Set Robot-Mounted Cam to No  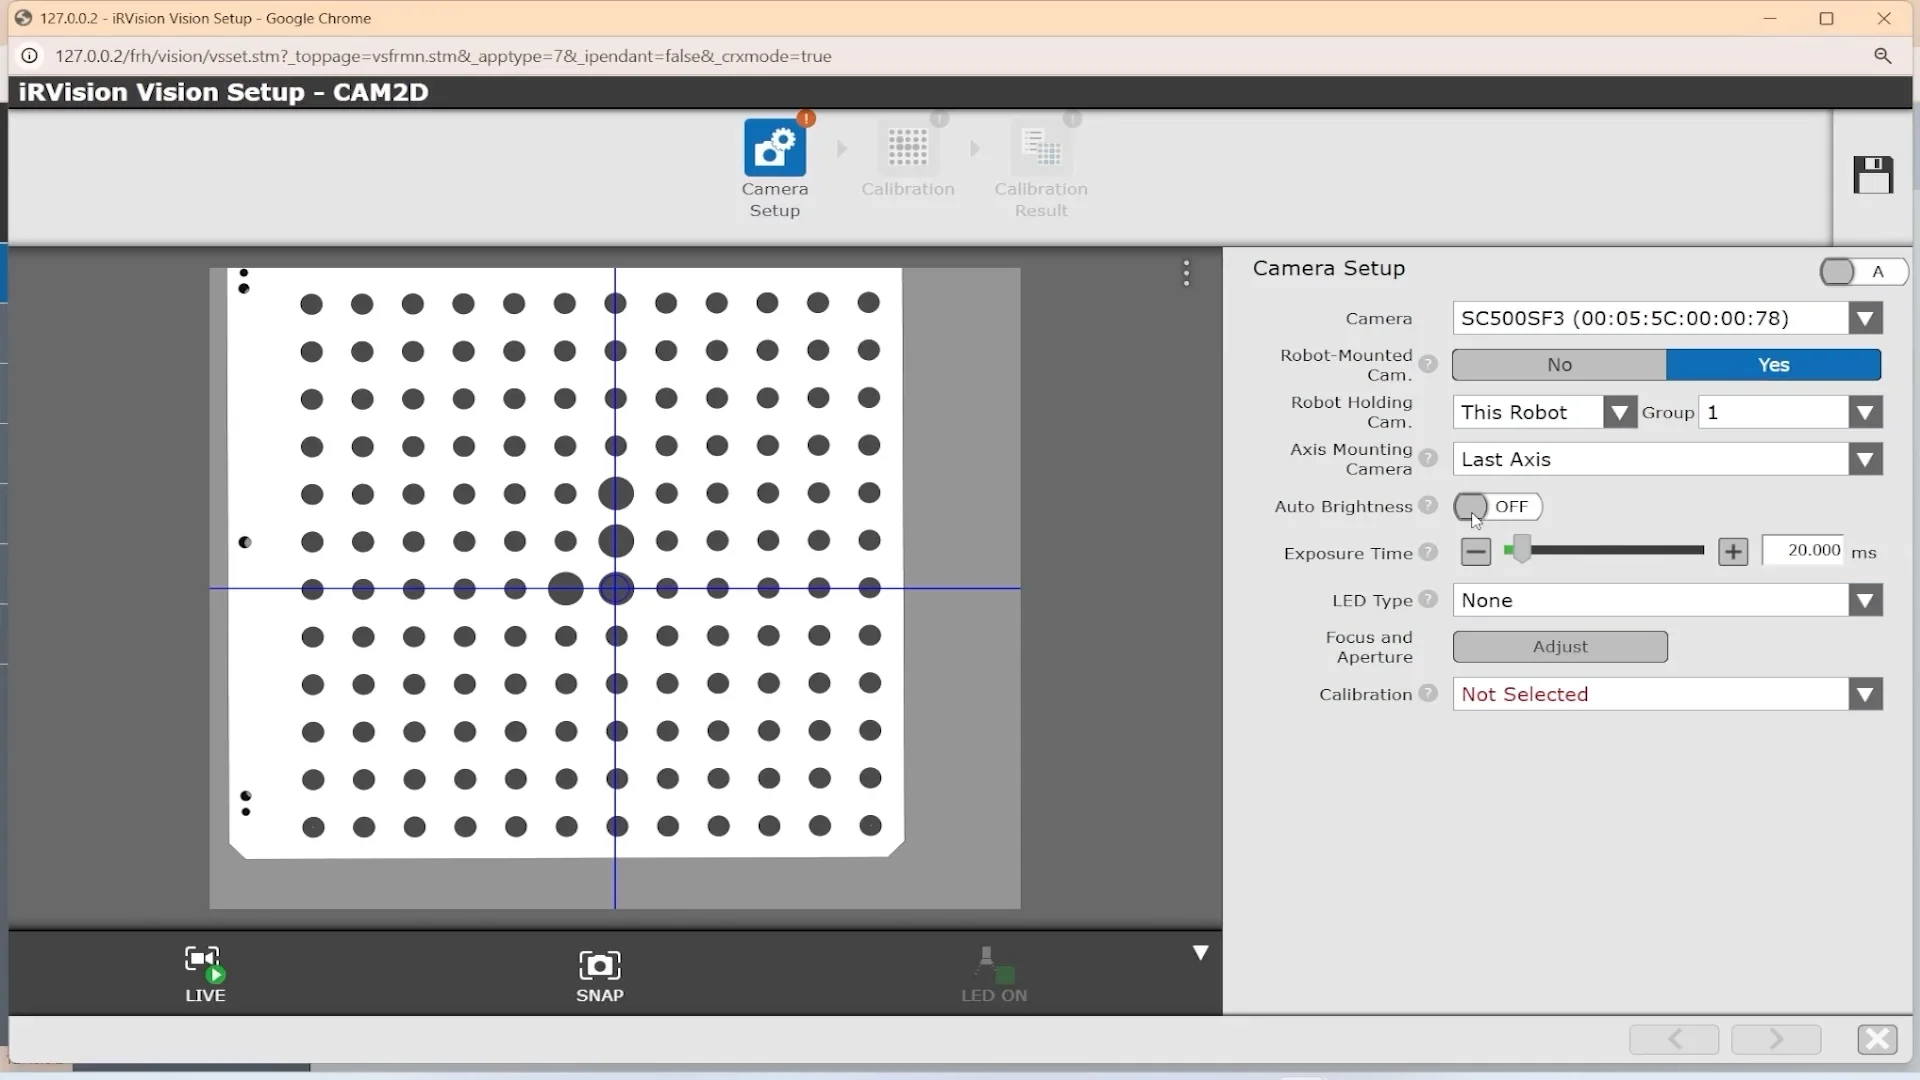point(1557,364)
